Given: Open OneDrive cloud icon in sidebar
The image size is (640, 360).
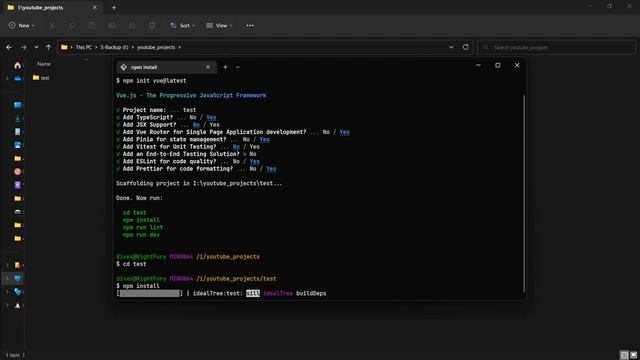Looking at the screenshot, I should (18, 78).
